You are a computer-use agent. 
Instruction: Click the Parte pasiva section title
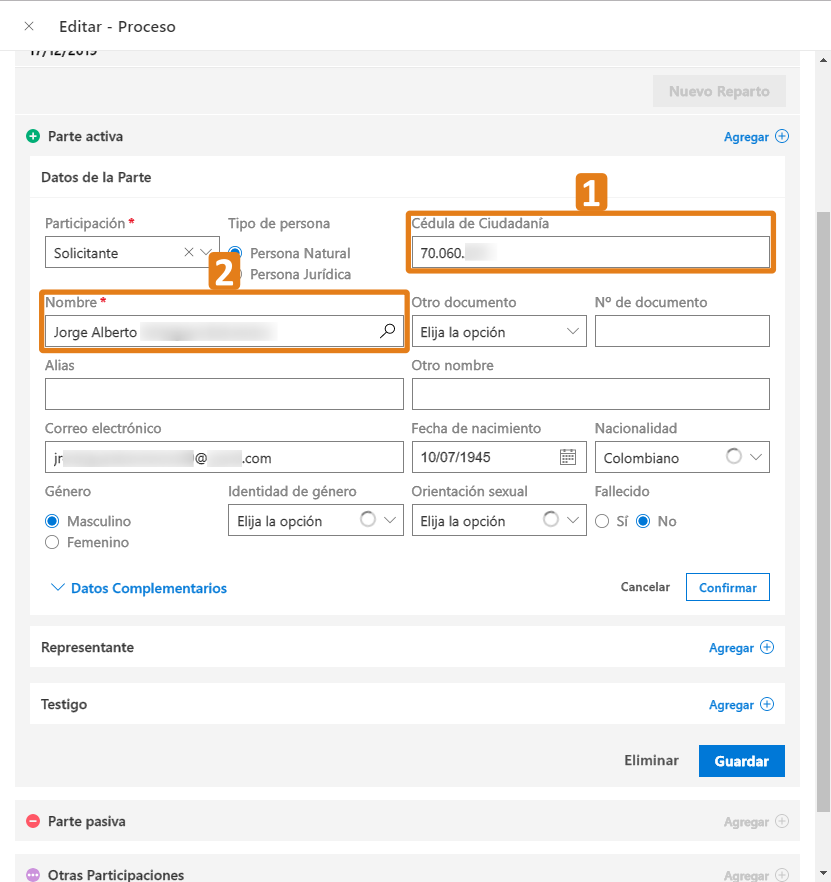(87, 821)
